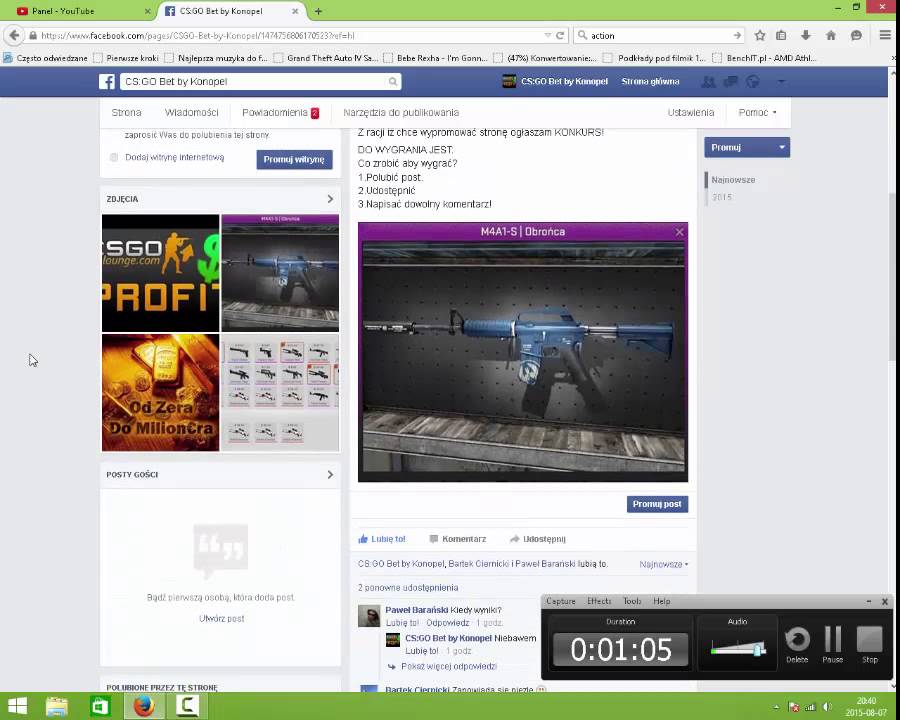Tick Dodaj witrynę internetową checkbox
Screen dimensions: 900x720
click(x=114, y=157)
